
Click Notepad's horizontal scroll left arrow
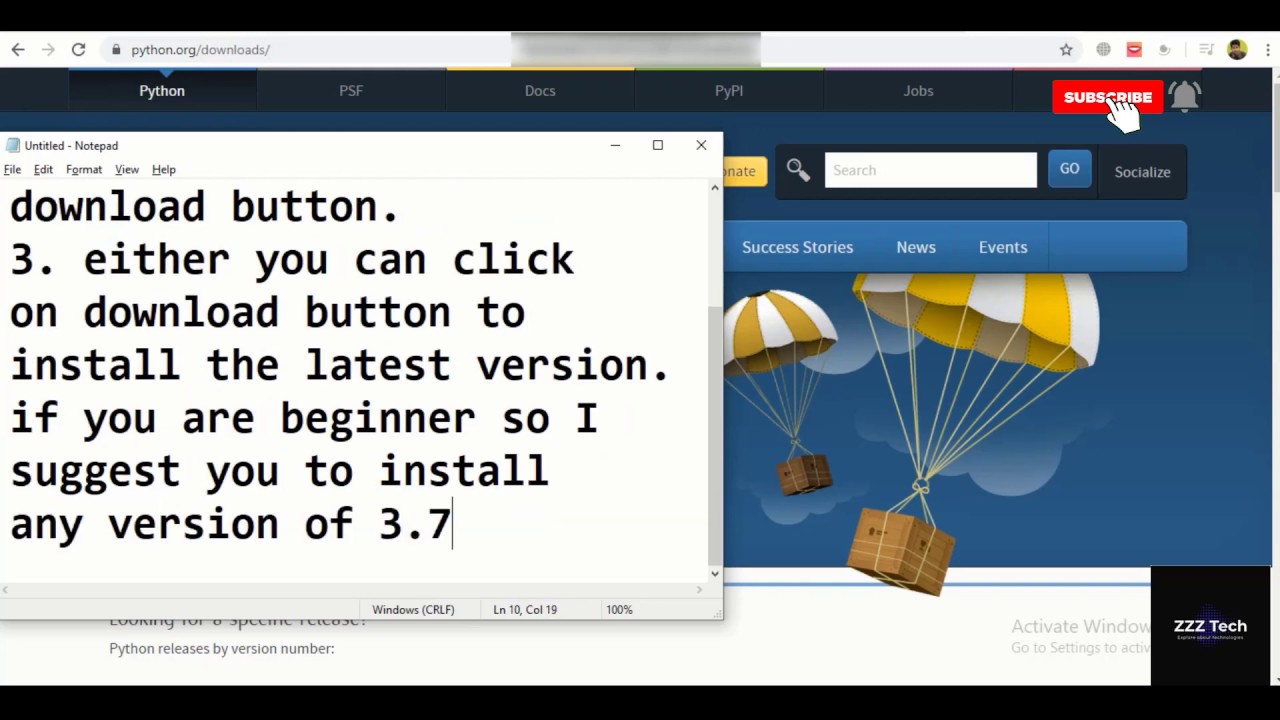(6, 590)
